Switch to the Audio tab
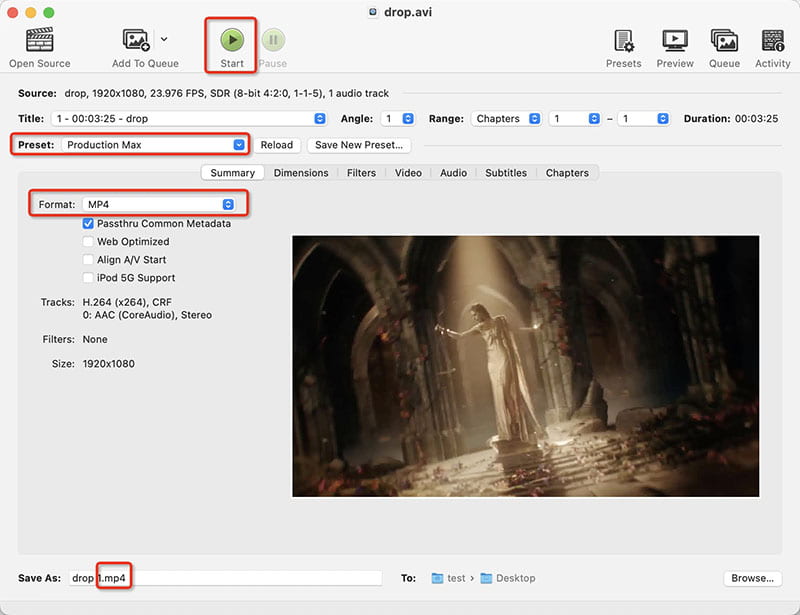This screenshot has width=800, height=615. point(454,173)
